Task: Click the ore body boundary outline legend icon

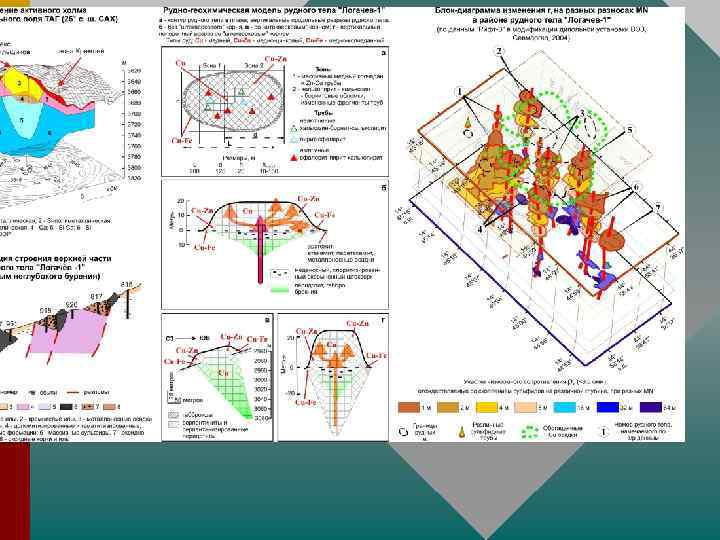Action: pyautogui.click(x=403, y=432)
